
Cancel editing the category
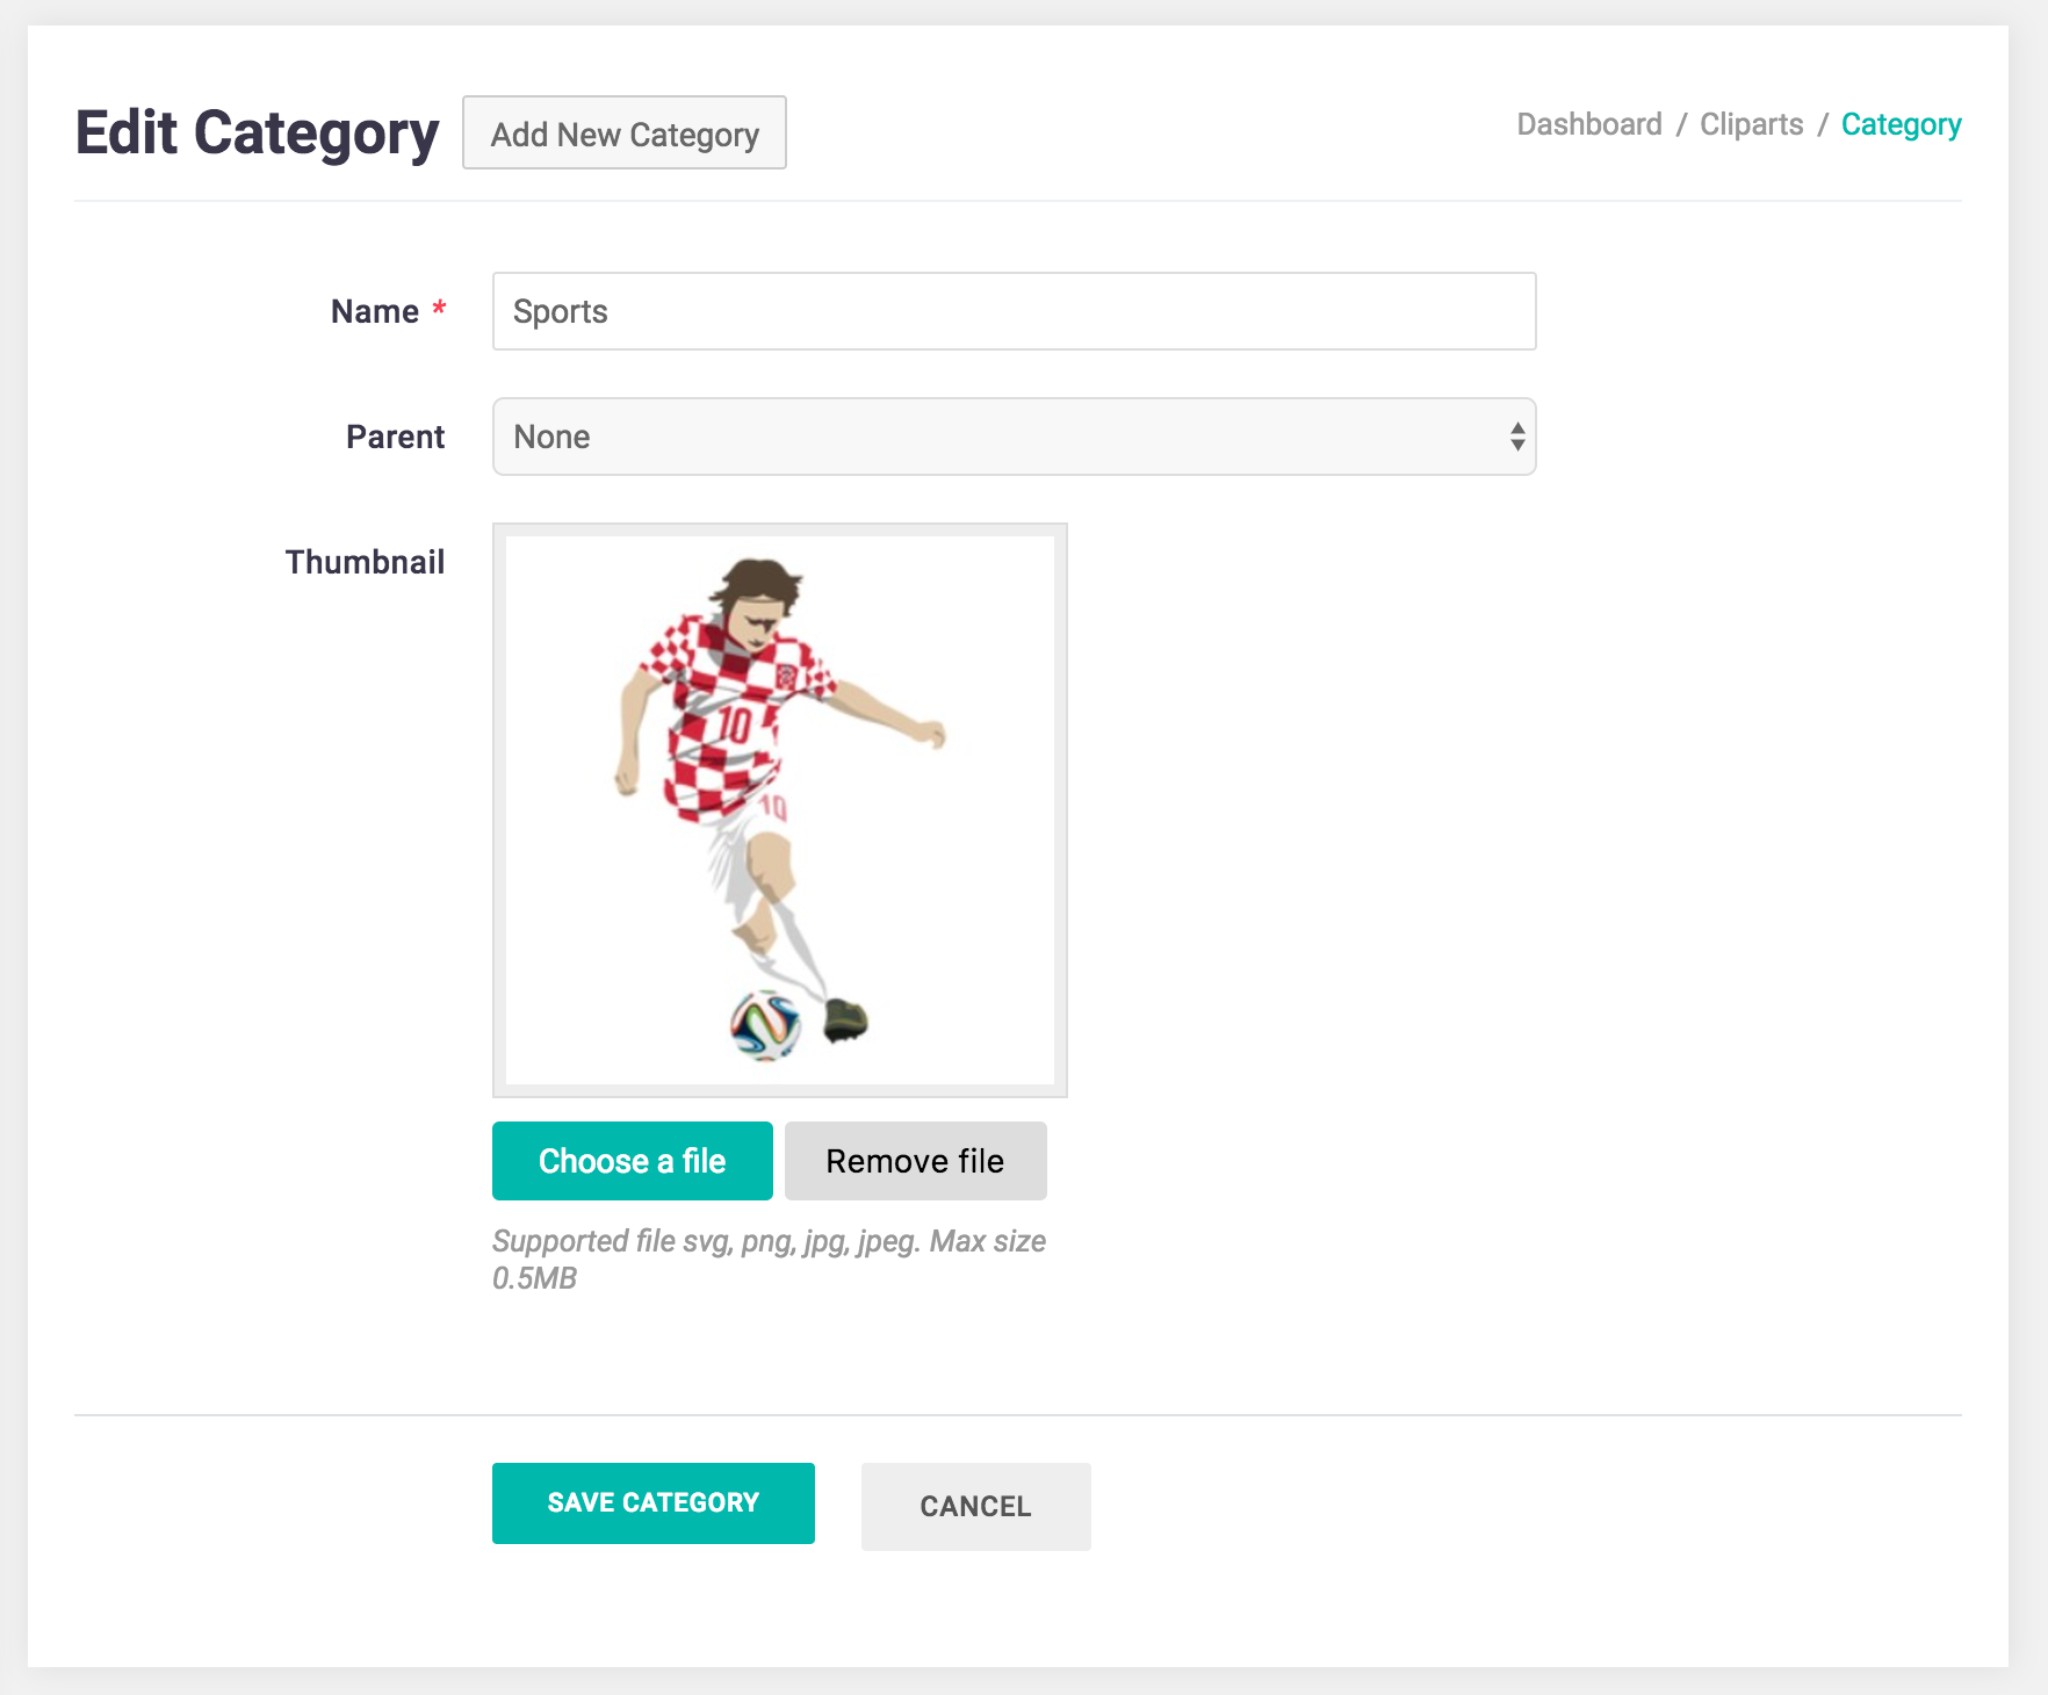click(975, 1506)
